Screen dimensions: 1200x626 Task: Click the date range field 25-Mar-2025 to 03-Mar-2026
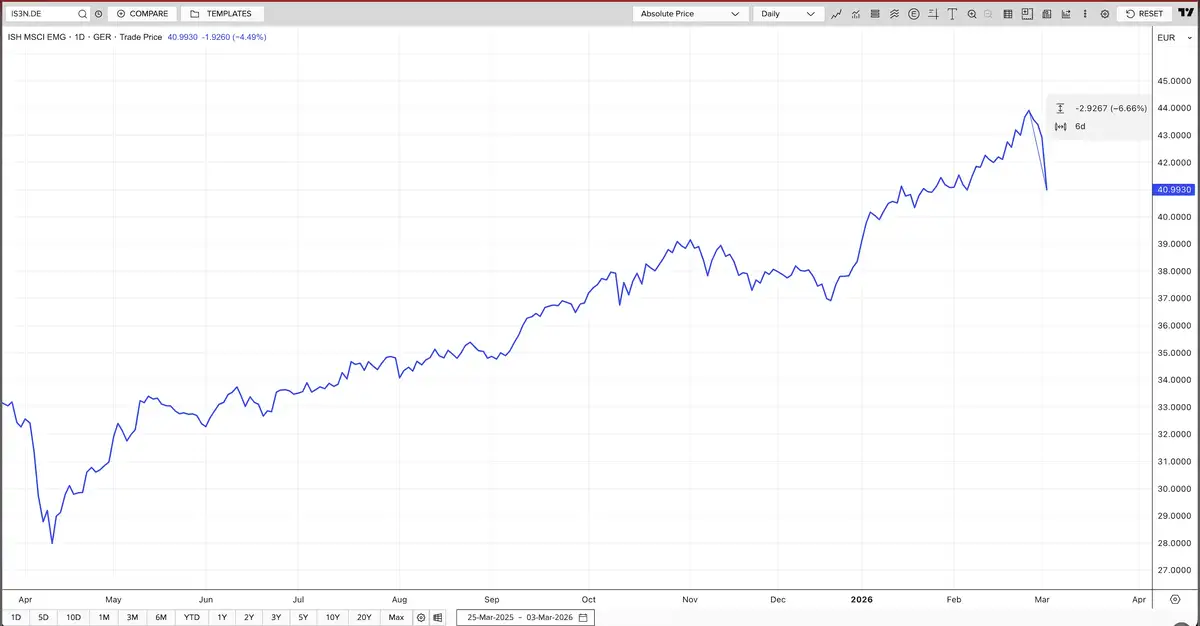[x=525, y=617]
